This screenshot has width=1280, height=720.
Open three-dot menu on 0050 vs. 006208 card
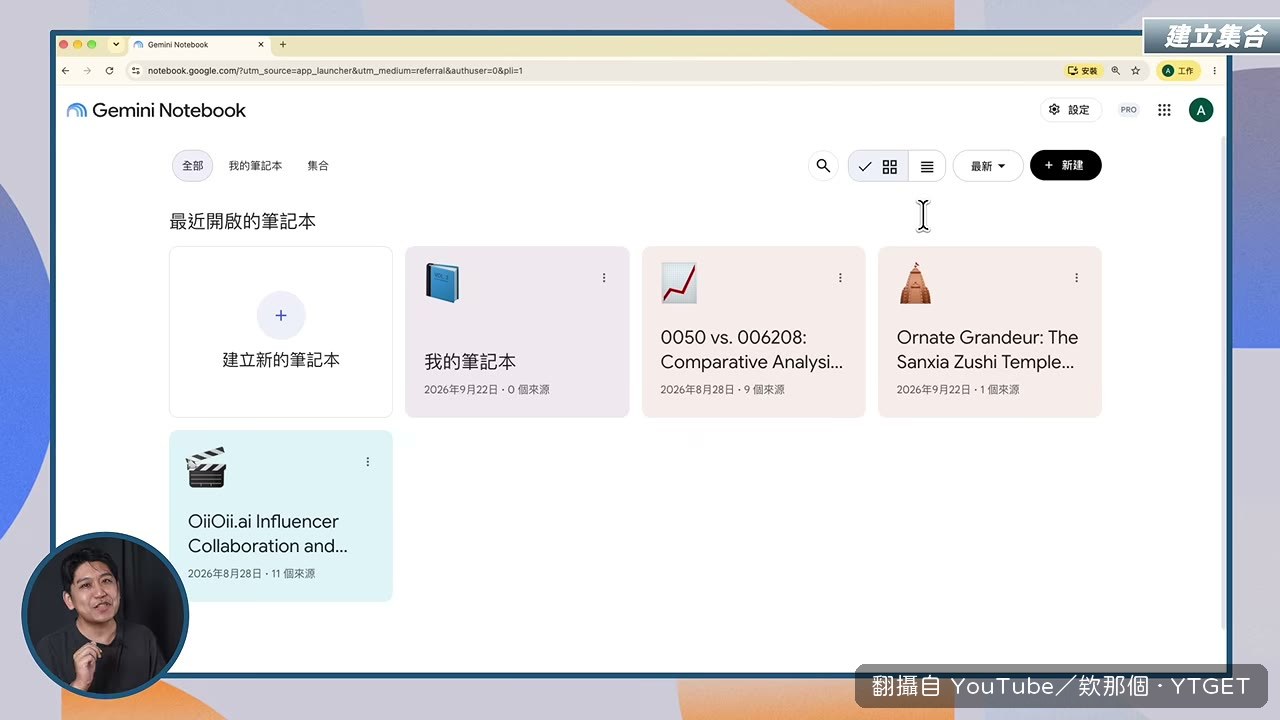click(840, 278)
